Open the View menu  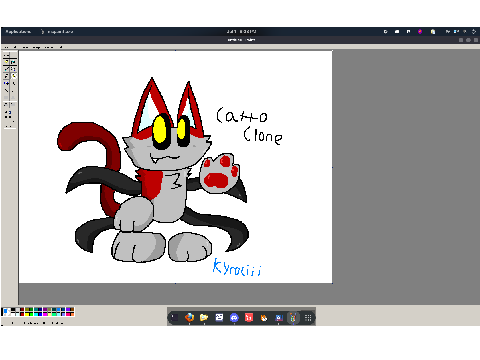tap(25, 47)
